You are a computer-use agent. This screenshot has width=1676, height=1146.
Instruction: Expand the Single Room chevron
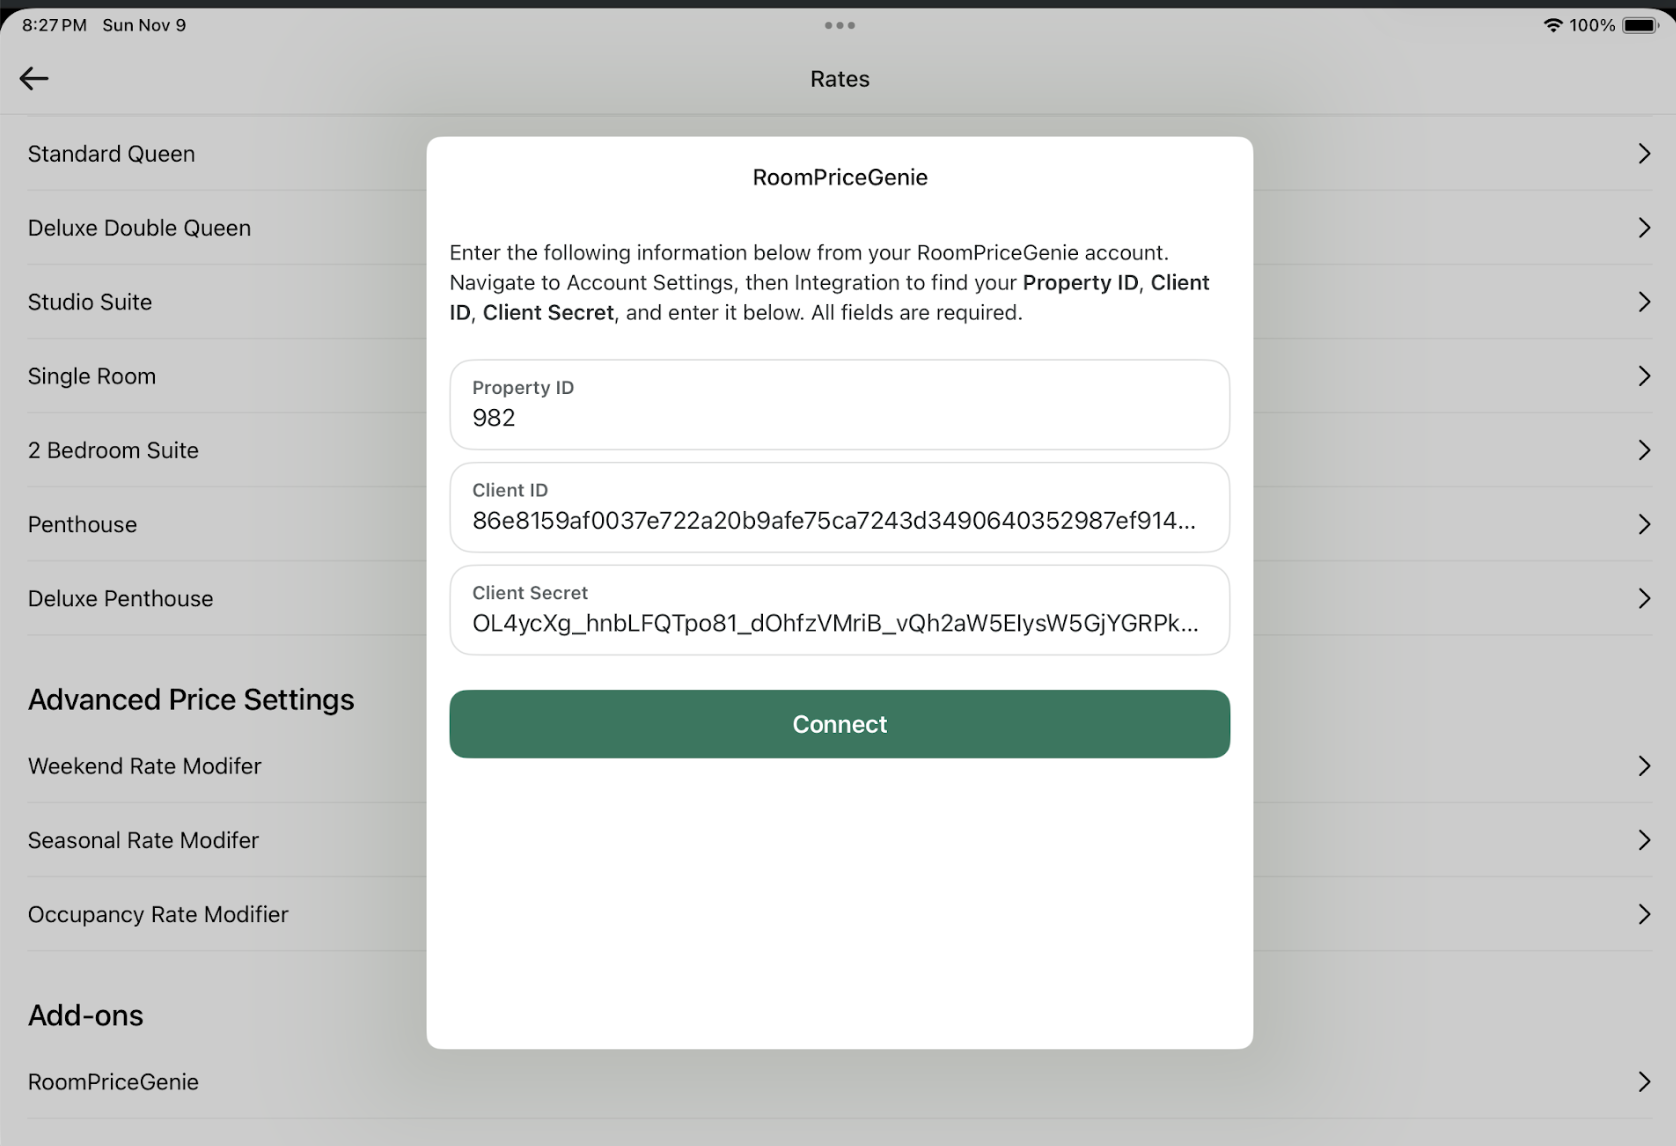click(1643, 376)
